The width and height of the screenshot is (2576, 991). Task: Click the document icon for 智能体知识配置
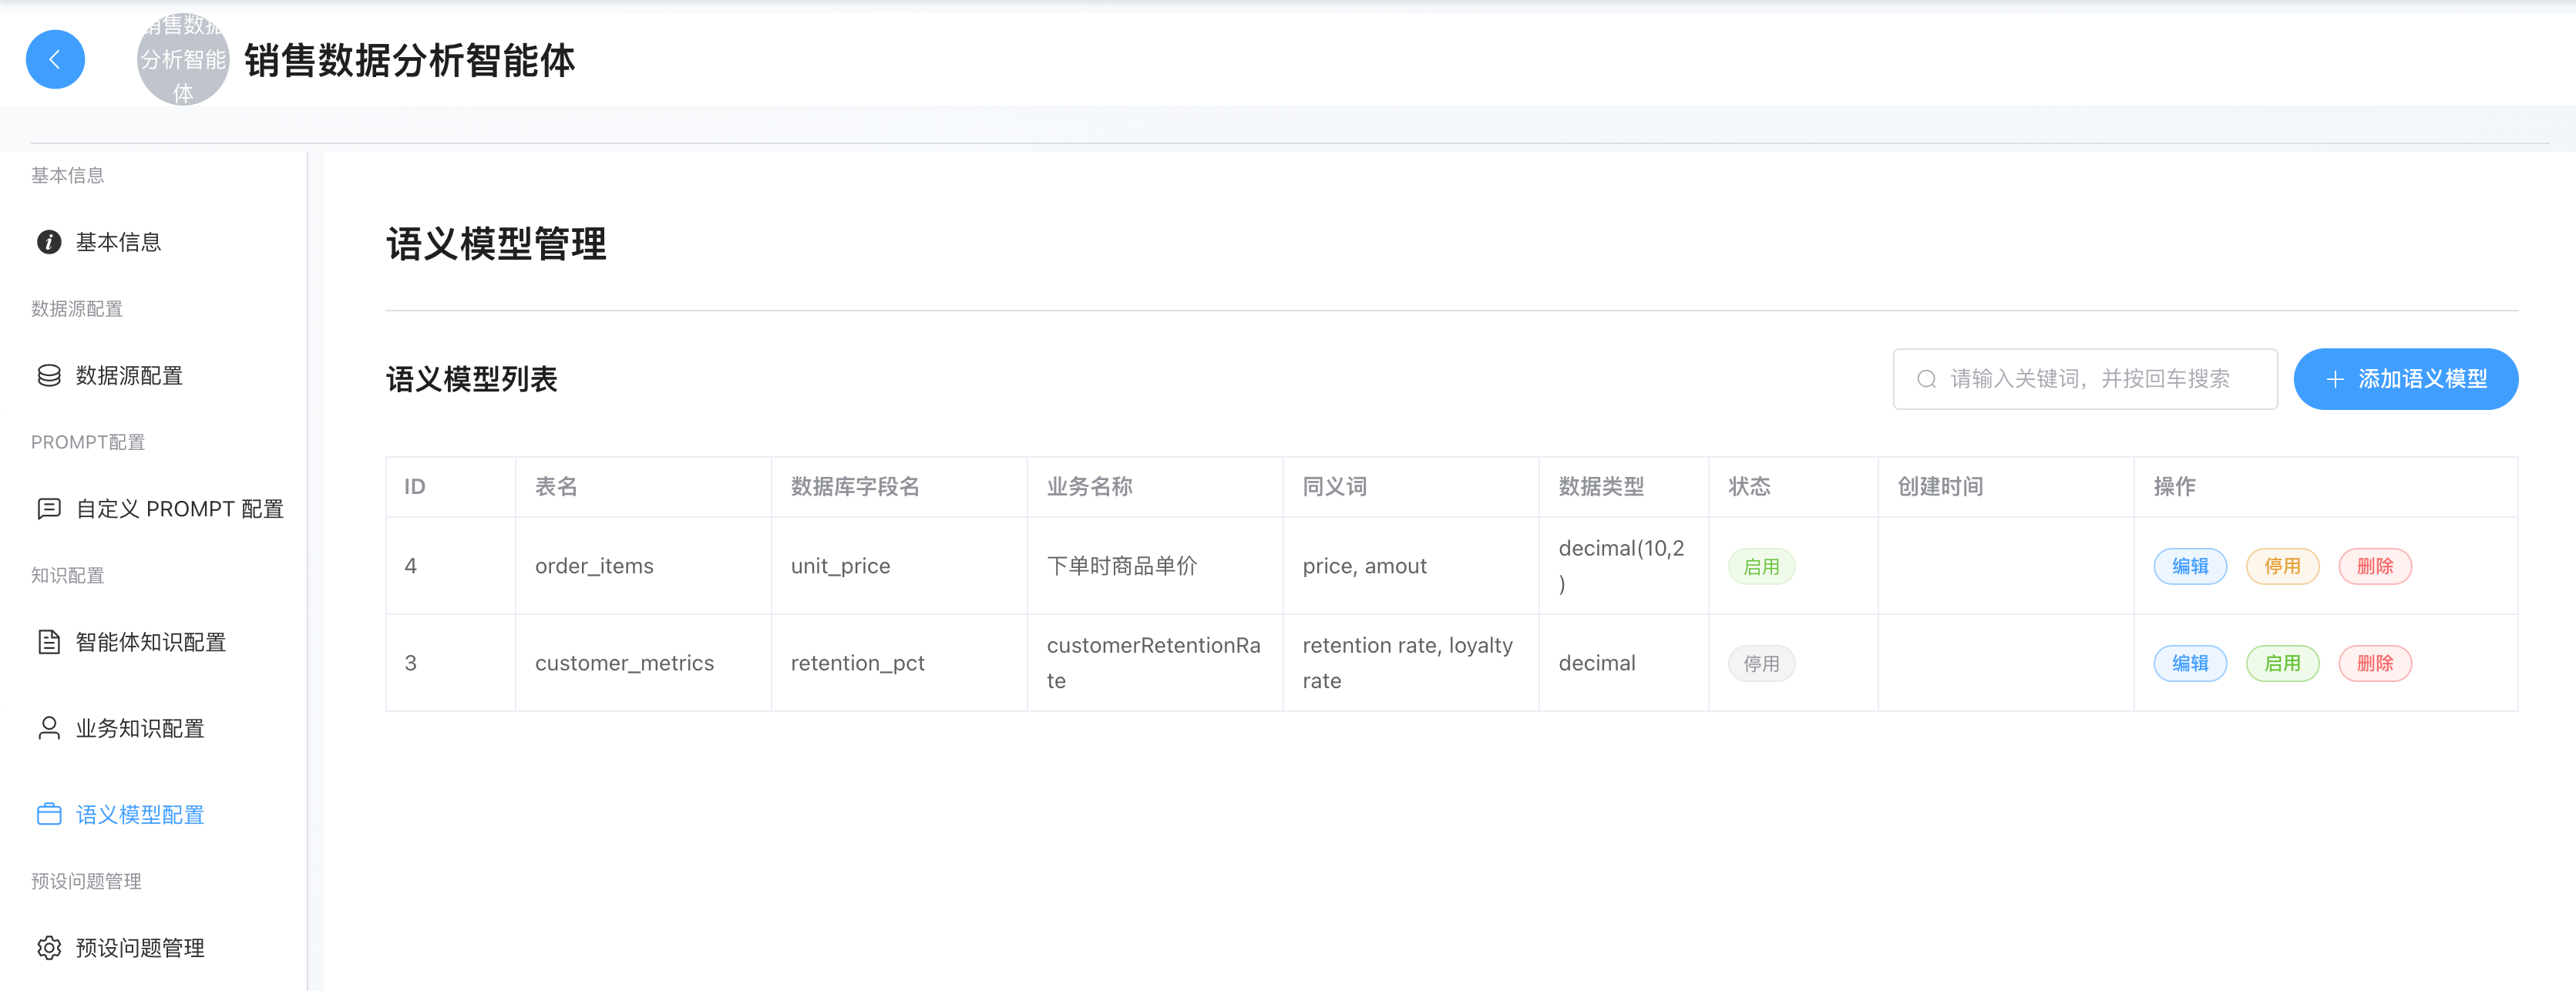[48, 642]
